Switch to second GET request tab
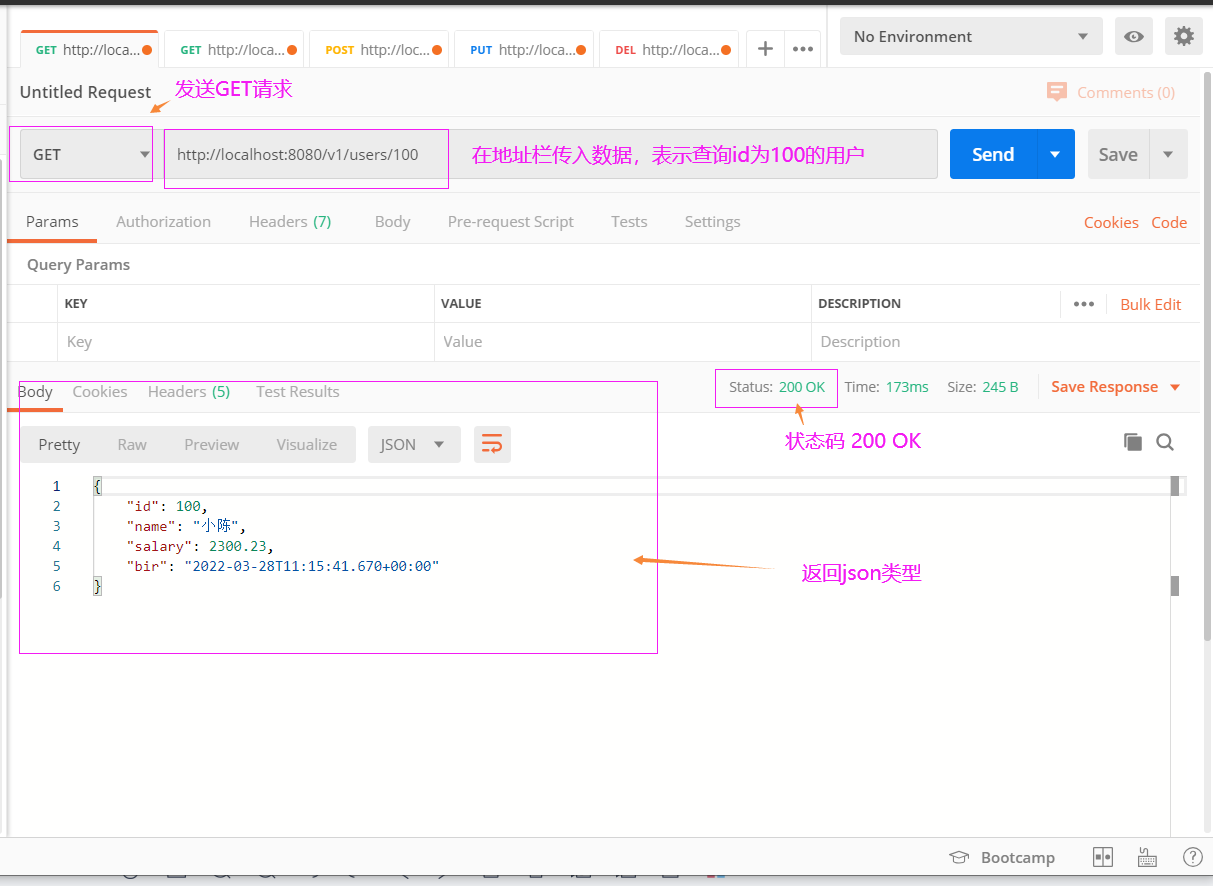Image resolution: width=1213 pixels, height=886 pixels. [x=236, y=49]
